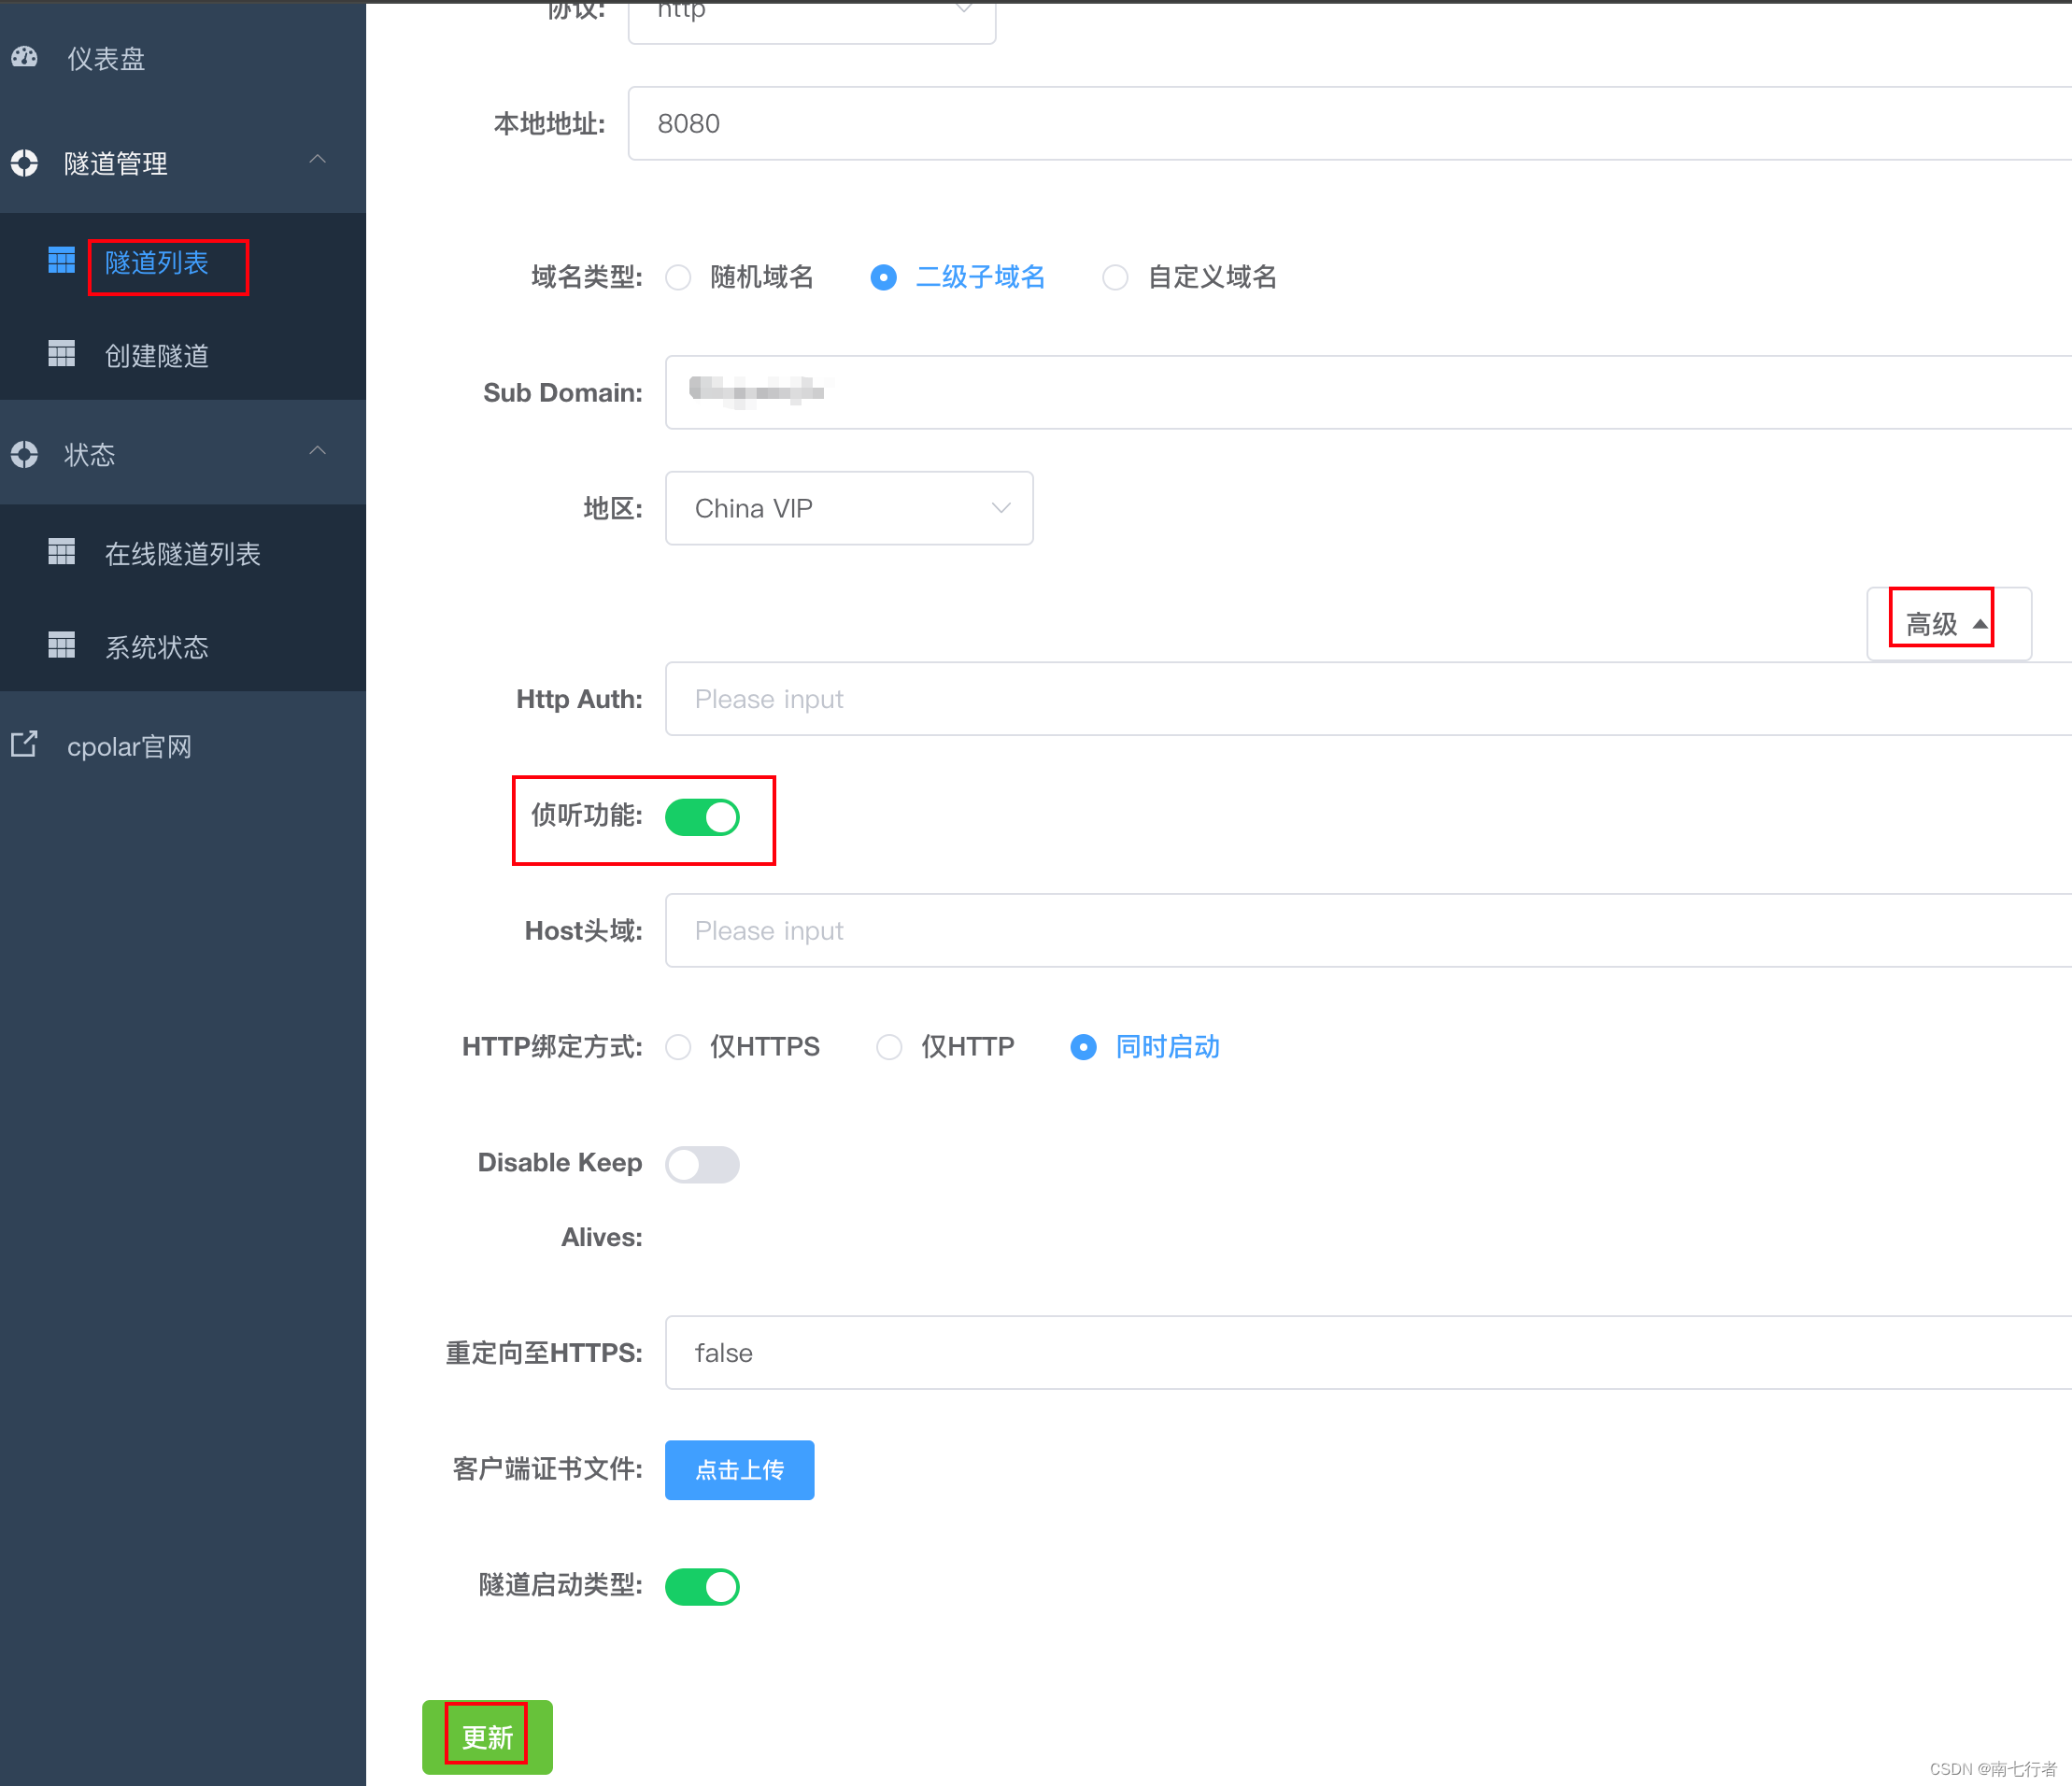Click the 点击上传 upload certificate button
The image size is (2072, 1786).
coord(740,1470)
